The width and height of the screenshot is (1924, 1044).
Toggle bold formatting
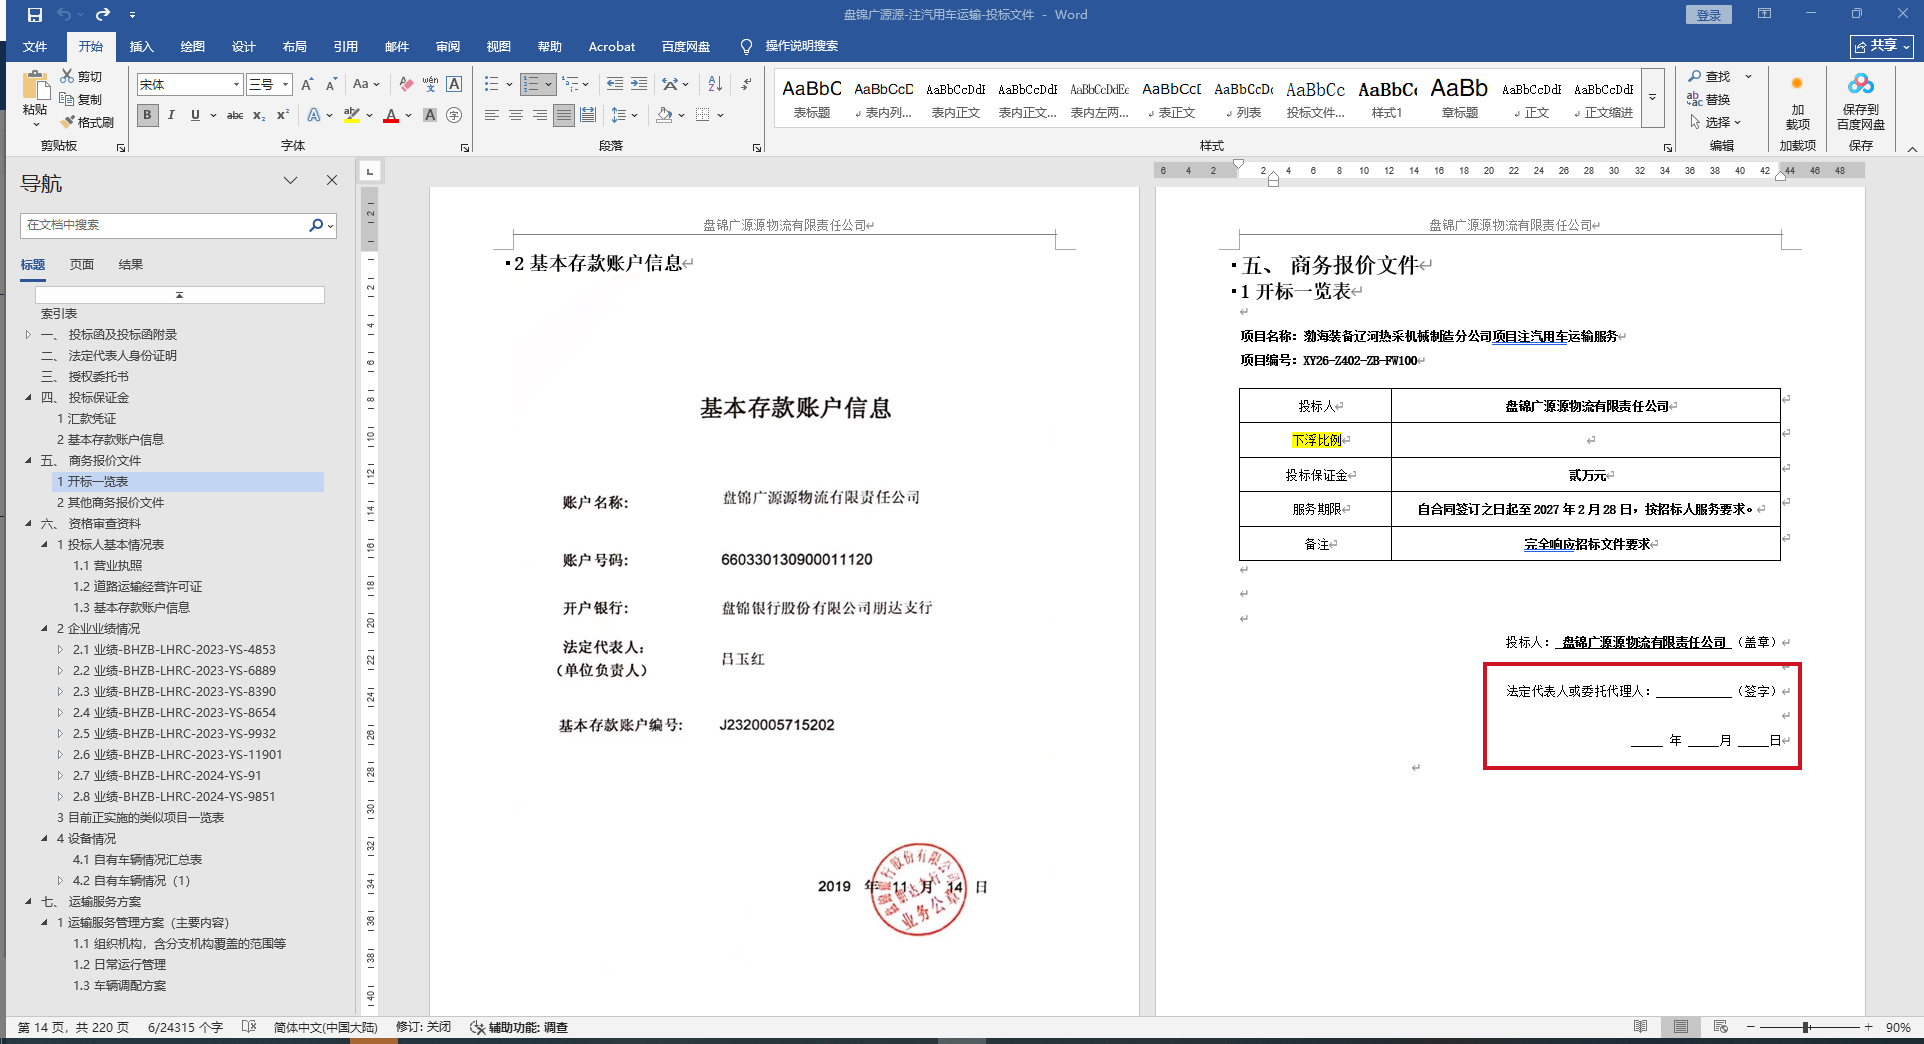click(x=147, y=115)
